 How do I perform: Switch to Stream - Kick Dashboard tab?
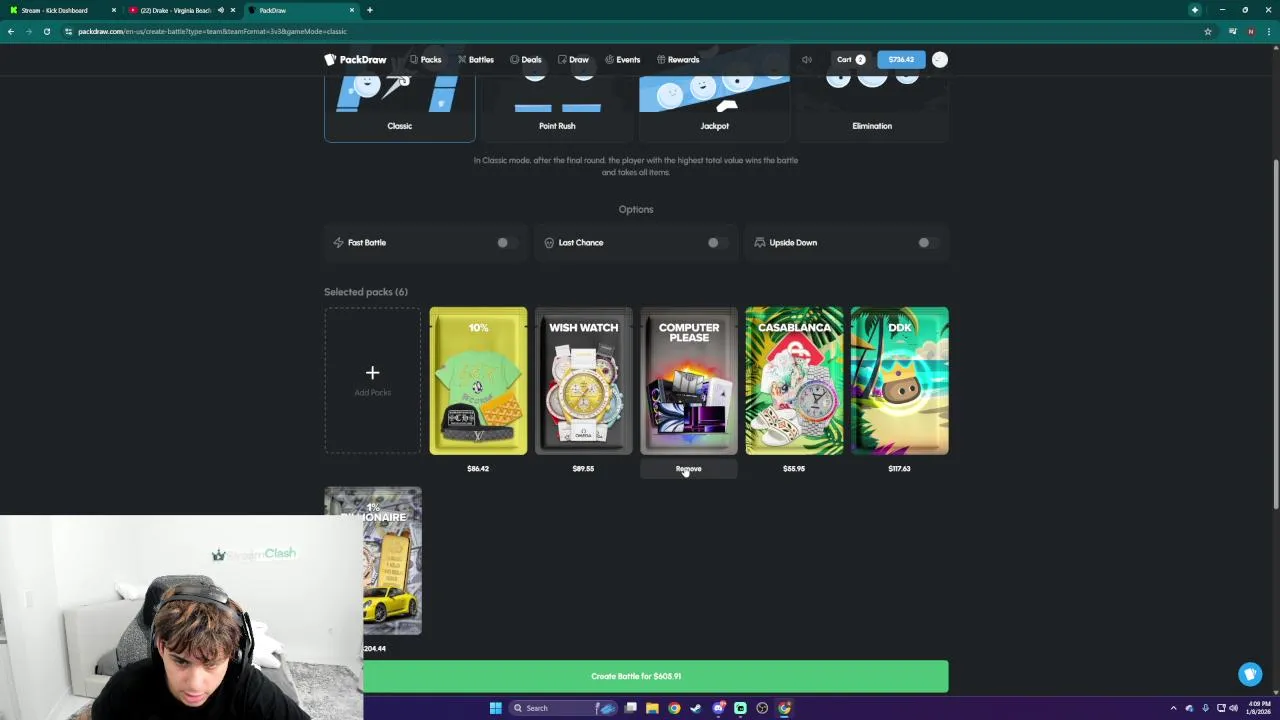coord(63,10)
